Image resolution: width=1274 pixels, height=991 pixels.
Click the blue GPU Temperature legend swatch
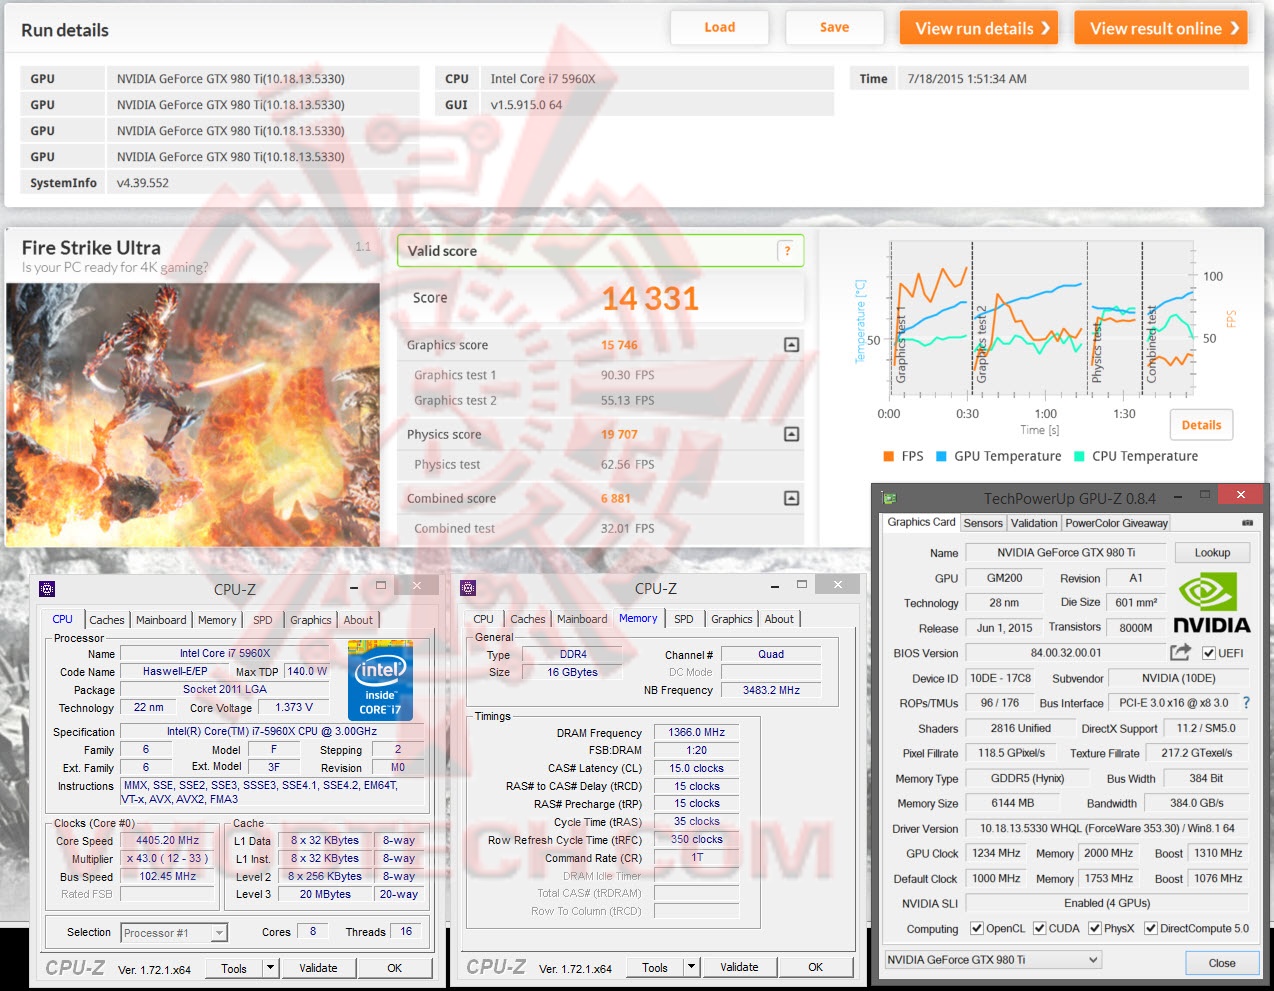coord(941,456)
